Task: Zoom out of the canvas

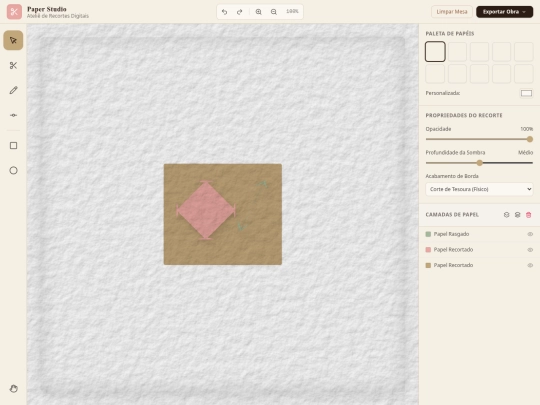Action: 274,12
